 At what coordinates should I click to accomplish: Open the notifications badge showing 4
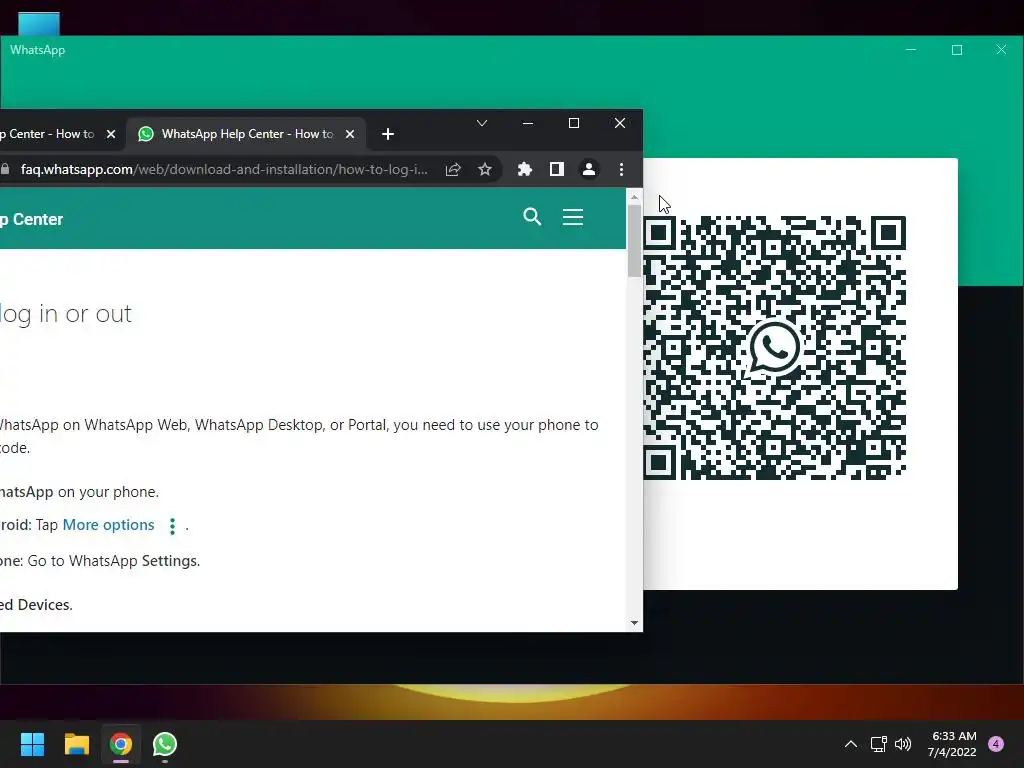tap(996, 744)
